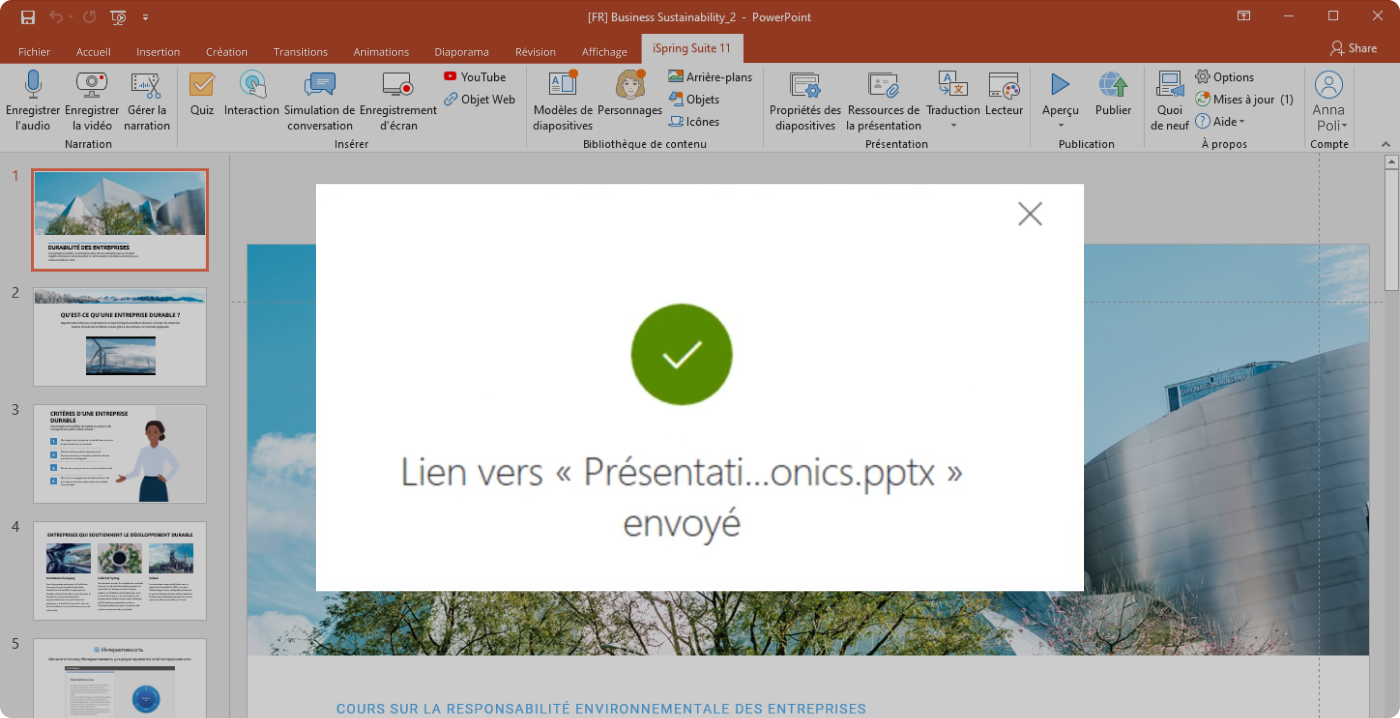Open the Personnages character library
The width and height of the screenshot is (1400, 718).
(630, 86)
